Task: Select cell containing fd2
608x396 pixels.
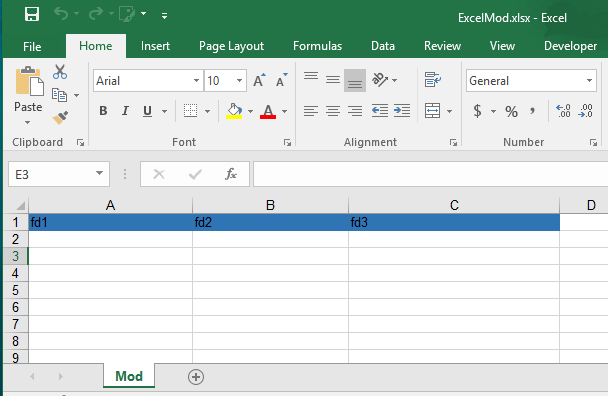Action: (270, 222)
